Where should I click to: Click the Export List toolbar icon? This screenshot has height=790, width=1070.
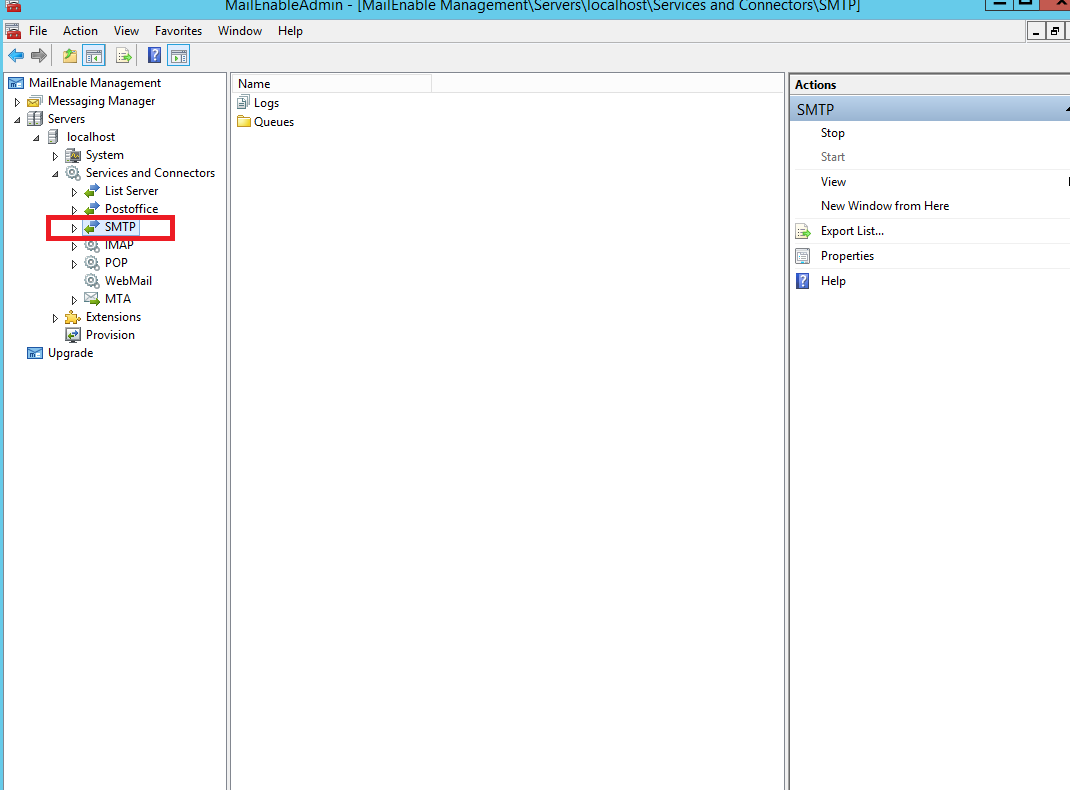point(124,55)
